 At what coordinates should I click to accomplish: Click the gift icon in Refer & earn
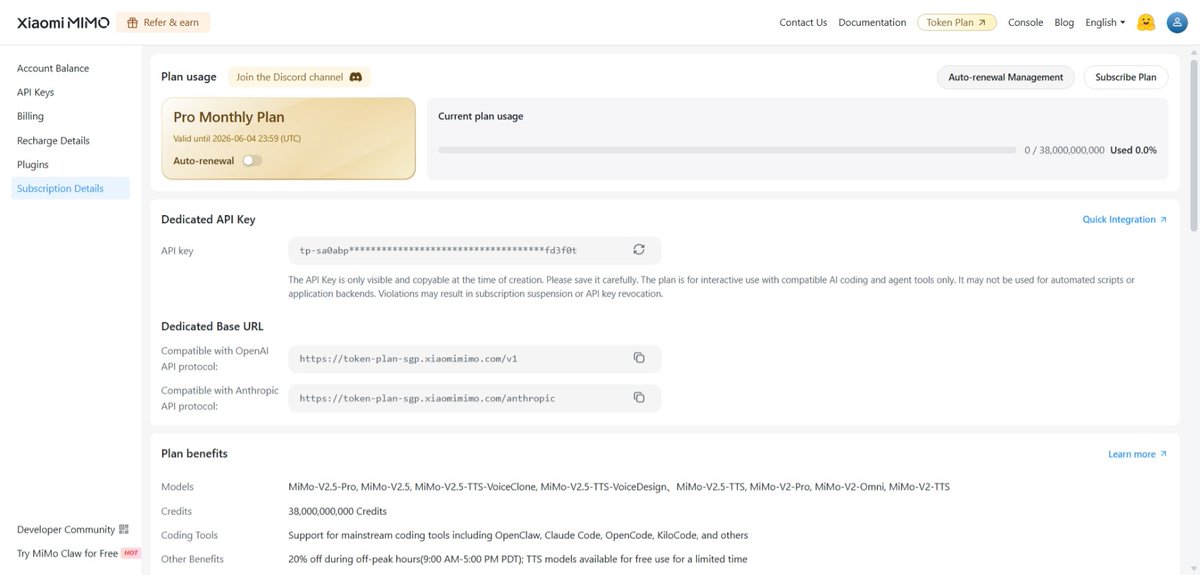tap(132, 22)
